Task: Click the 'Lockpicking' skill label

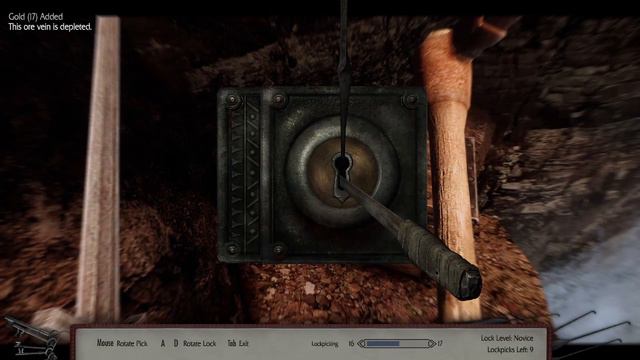Action: click(x=325, y=344)
